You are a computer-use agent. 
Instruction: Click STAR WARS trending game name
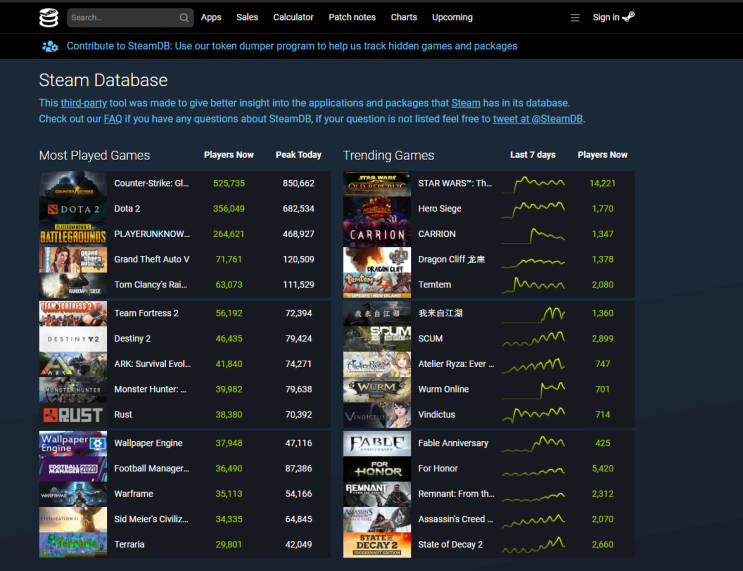click(x=455, y=183)
